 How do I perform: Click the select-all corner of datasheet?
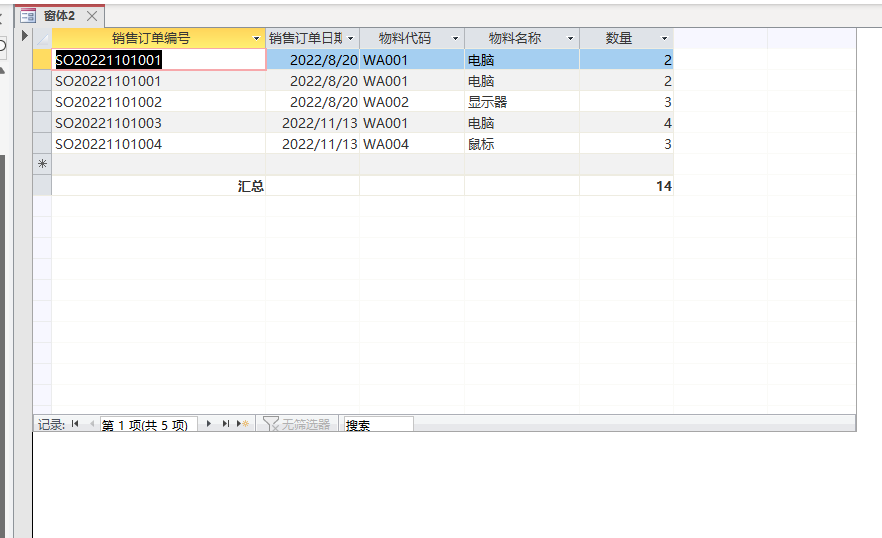(x=42, y=38)
